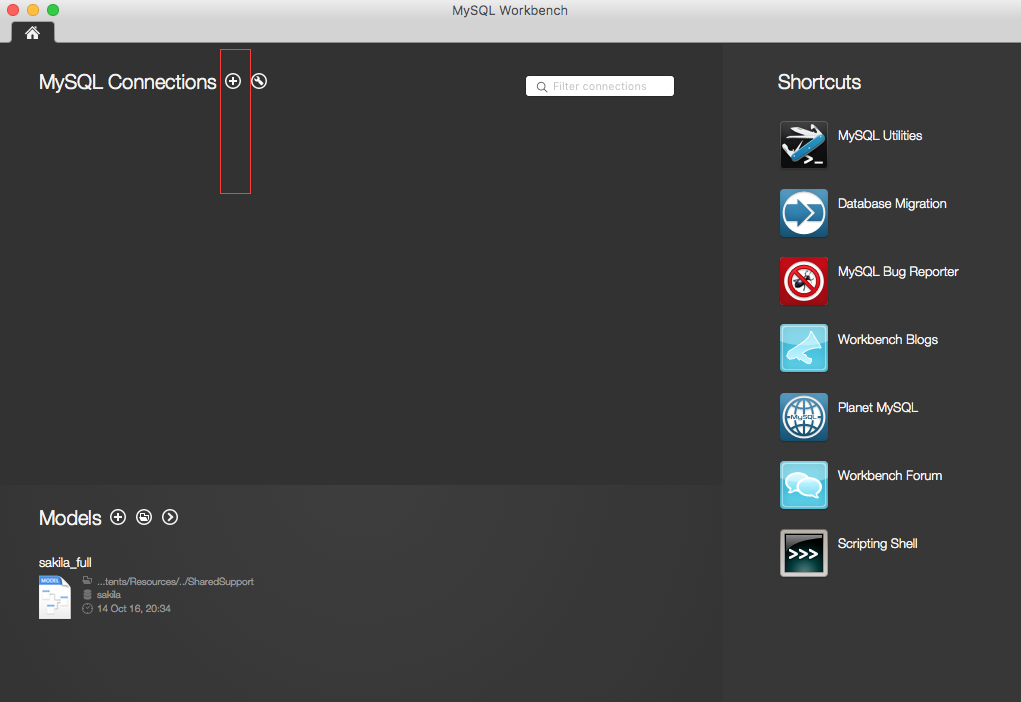This screenshot has height=702, width=1021.
Task: Select the sakila_full model name
Action: point(65,562)
